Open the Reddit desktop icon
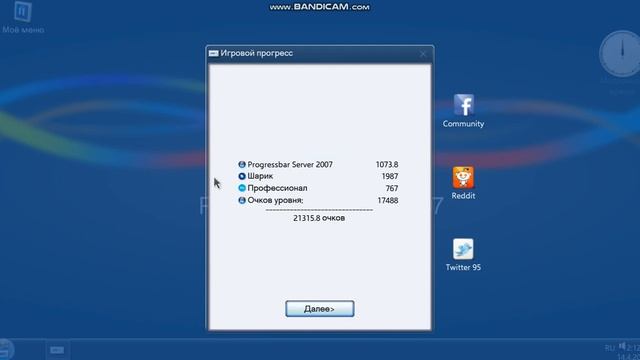 pos(463,183)
